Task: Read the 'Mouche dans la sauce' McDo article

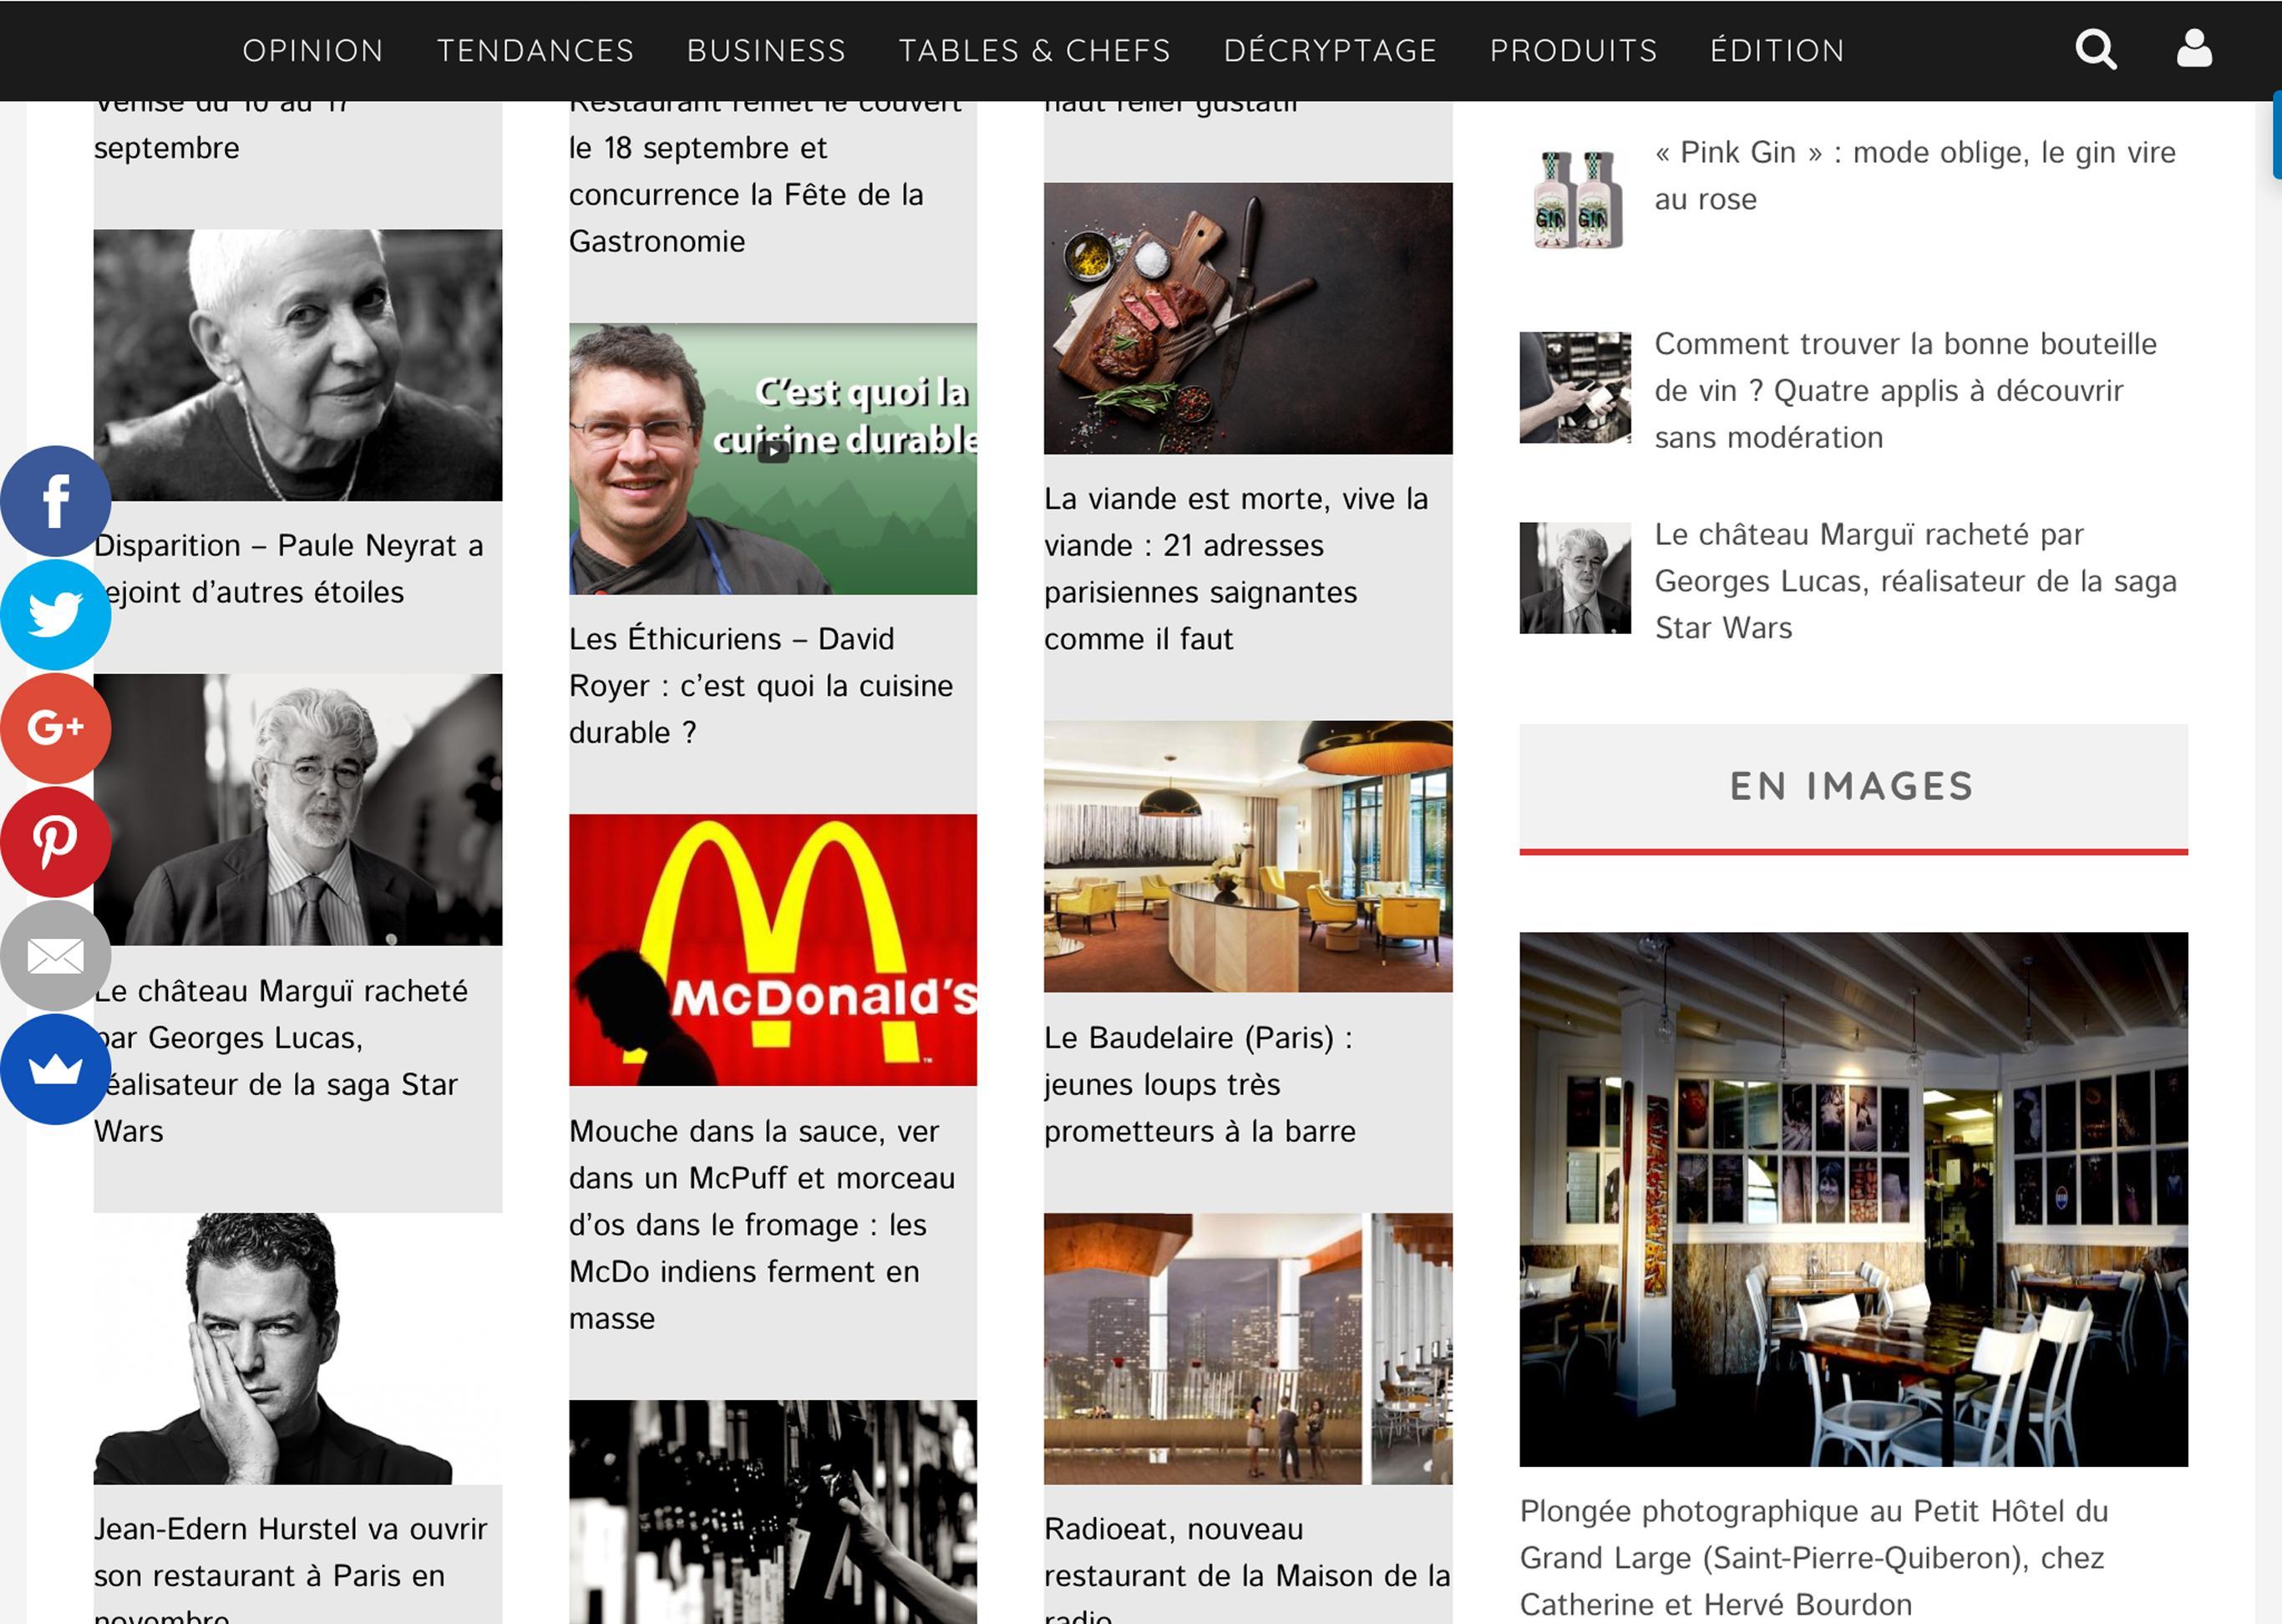Action: tap(762, 1224)
